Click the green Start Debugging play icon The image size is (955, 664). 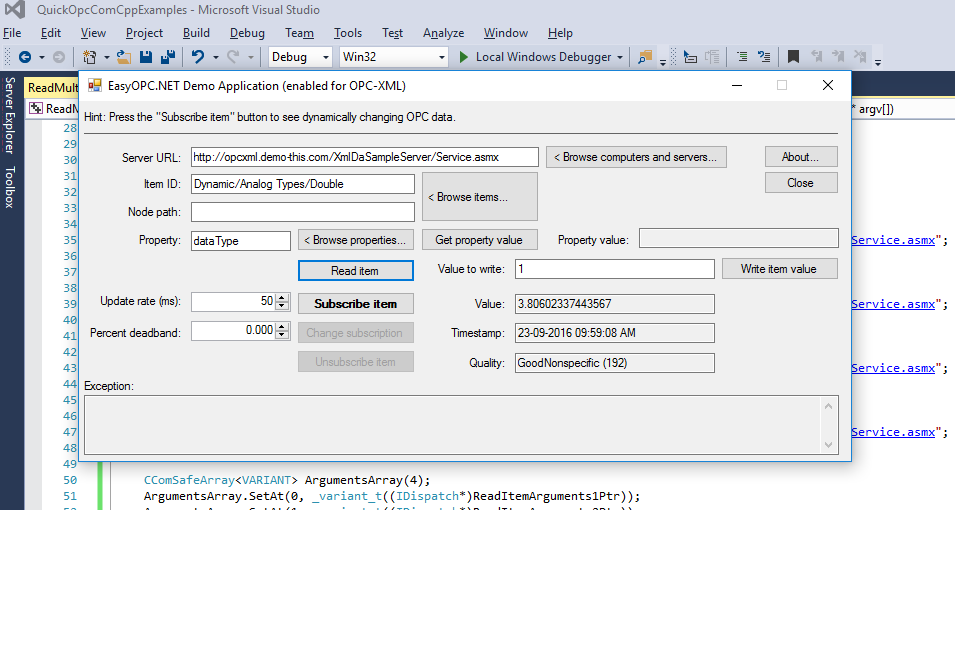click(x=463, y=57)
